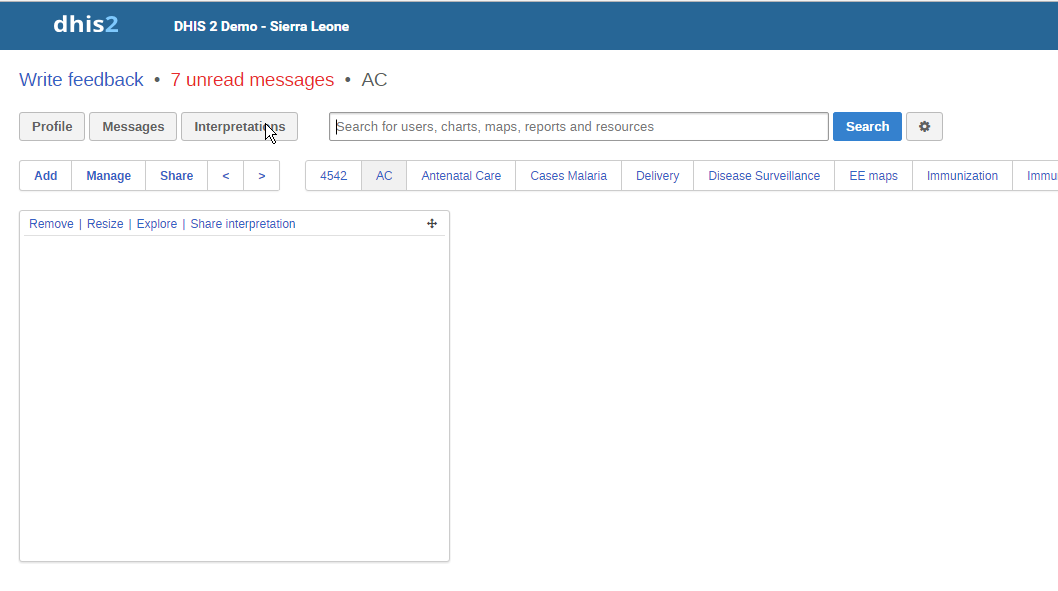1058x591 pixels.
Task: Open the Disease Surveillance dashboard
Action: click(764, 176)
